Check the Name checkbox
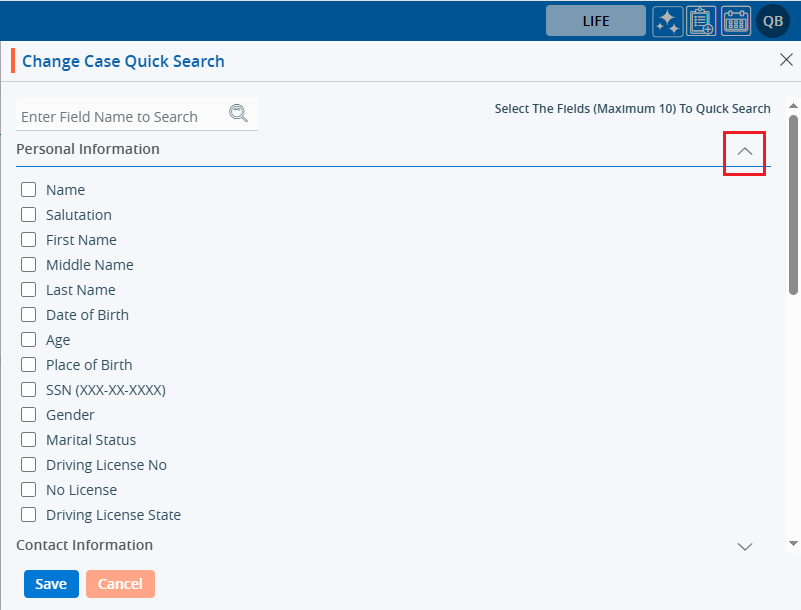 coord(29,190)
